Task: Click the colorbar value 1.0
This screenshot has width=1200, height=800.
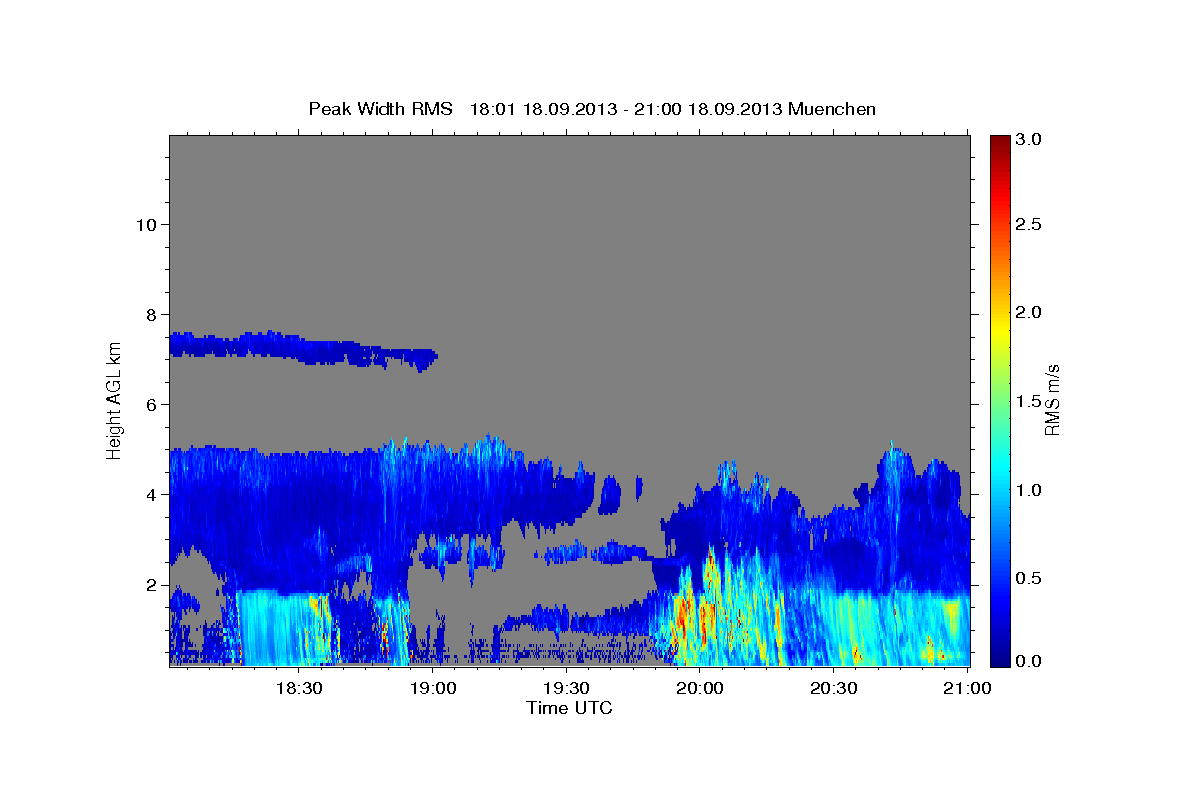Action: (x=1030, y=490)
